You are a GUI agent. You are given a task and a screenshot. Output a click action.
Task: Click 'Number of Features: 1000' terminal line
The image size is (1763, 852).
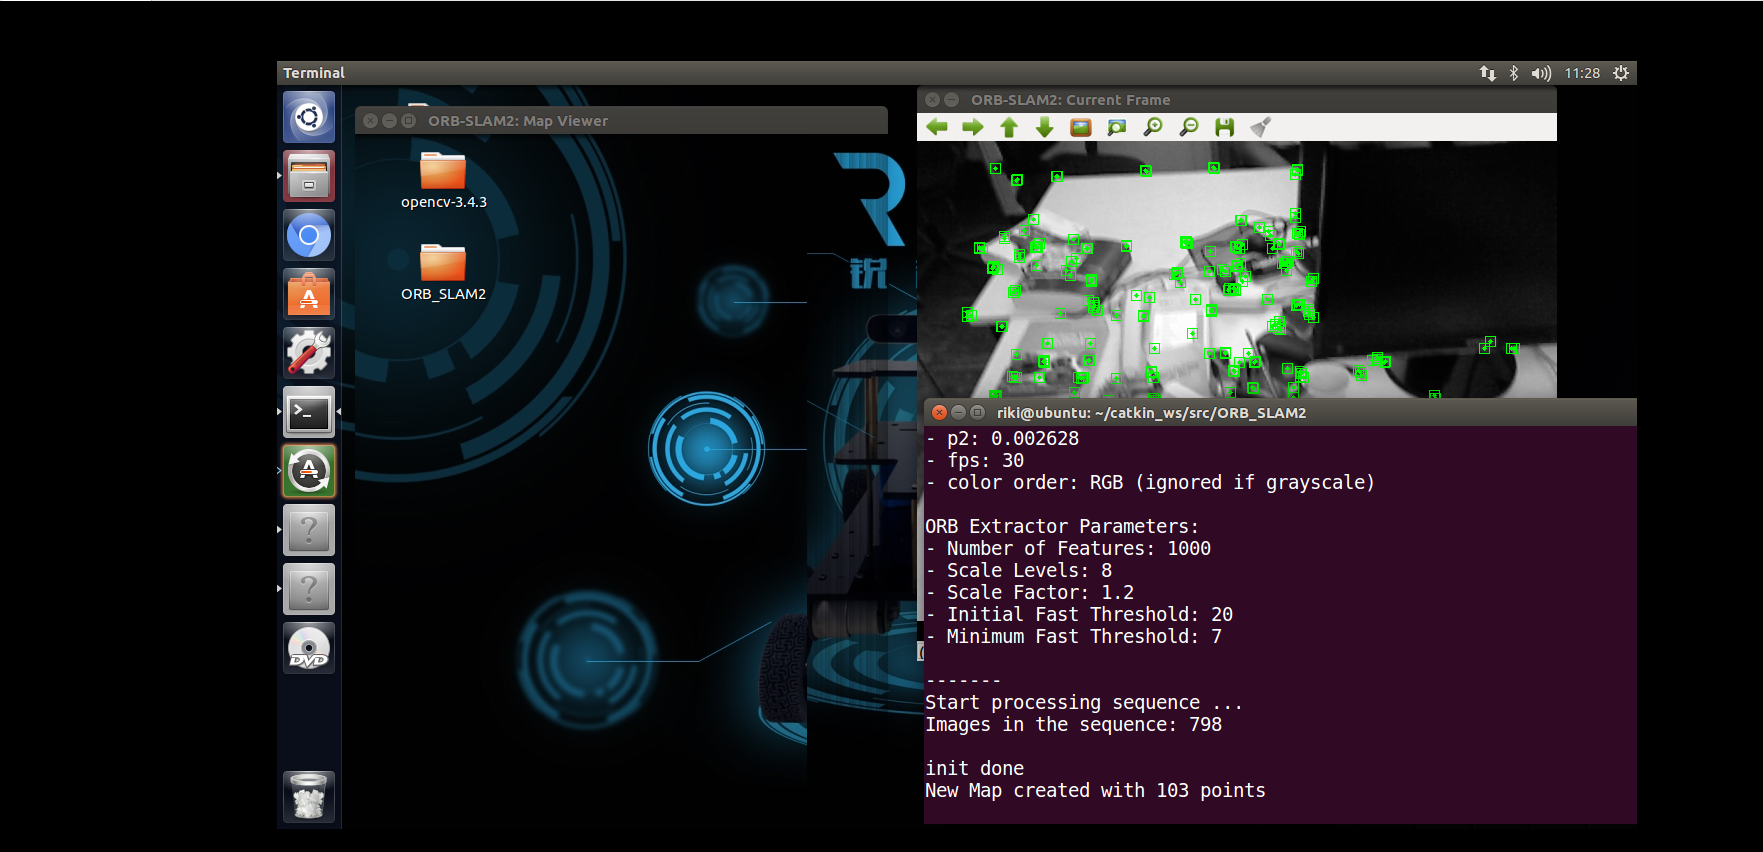pos(1068,548)
